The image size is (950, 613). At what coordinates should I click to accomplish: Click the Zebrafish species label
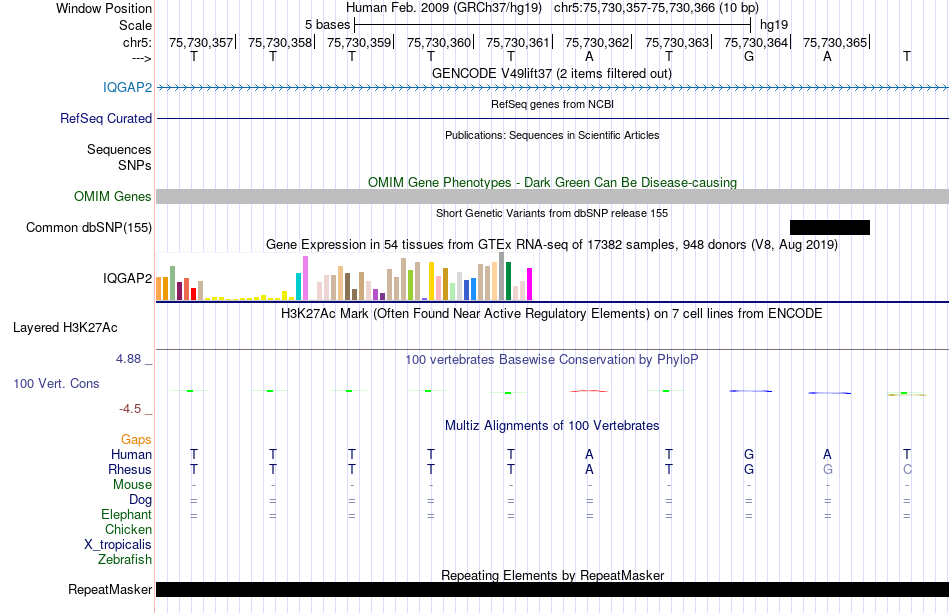pos(125,559)
